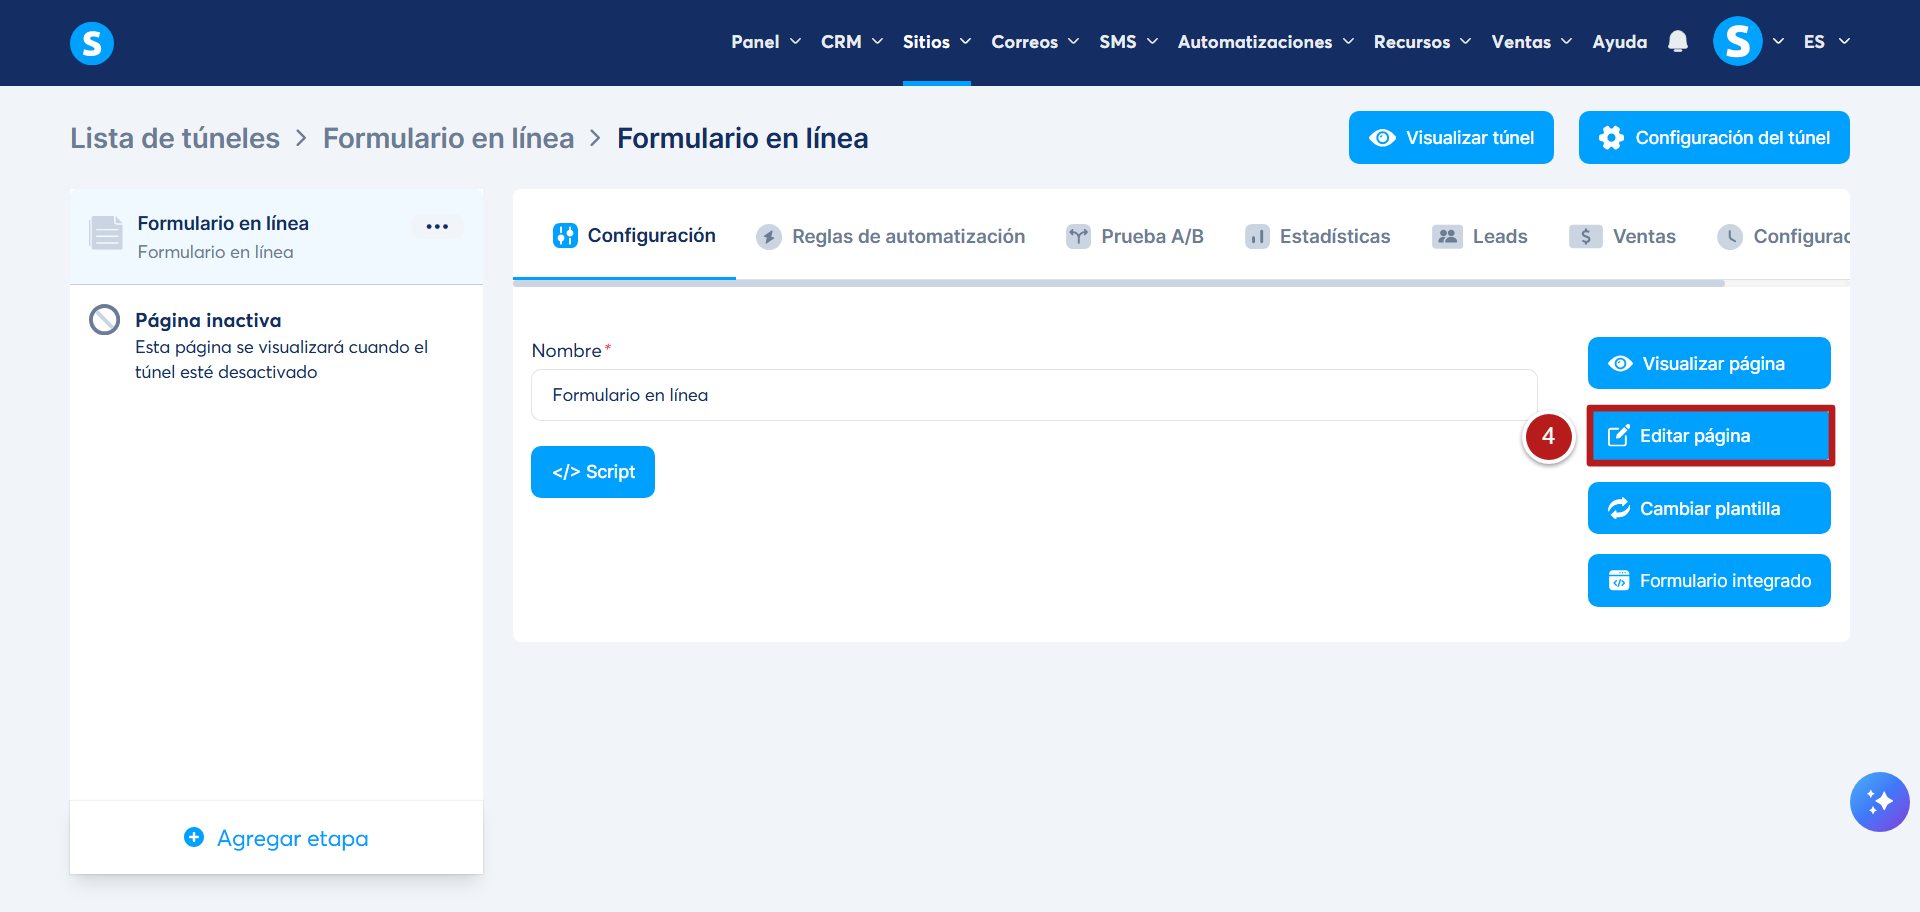Screen dimensions: 1920x912
Task: Click the split icon of Prueba A/B
Action: [x=1078, y=237]
